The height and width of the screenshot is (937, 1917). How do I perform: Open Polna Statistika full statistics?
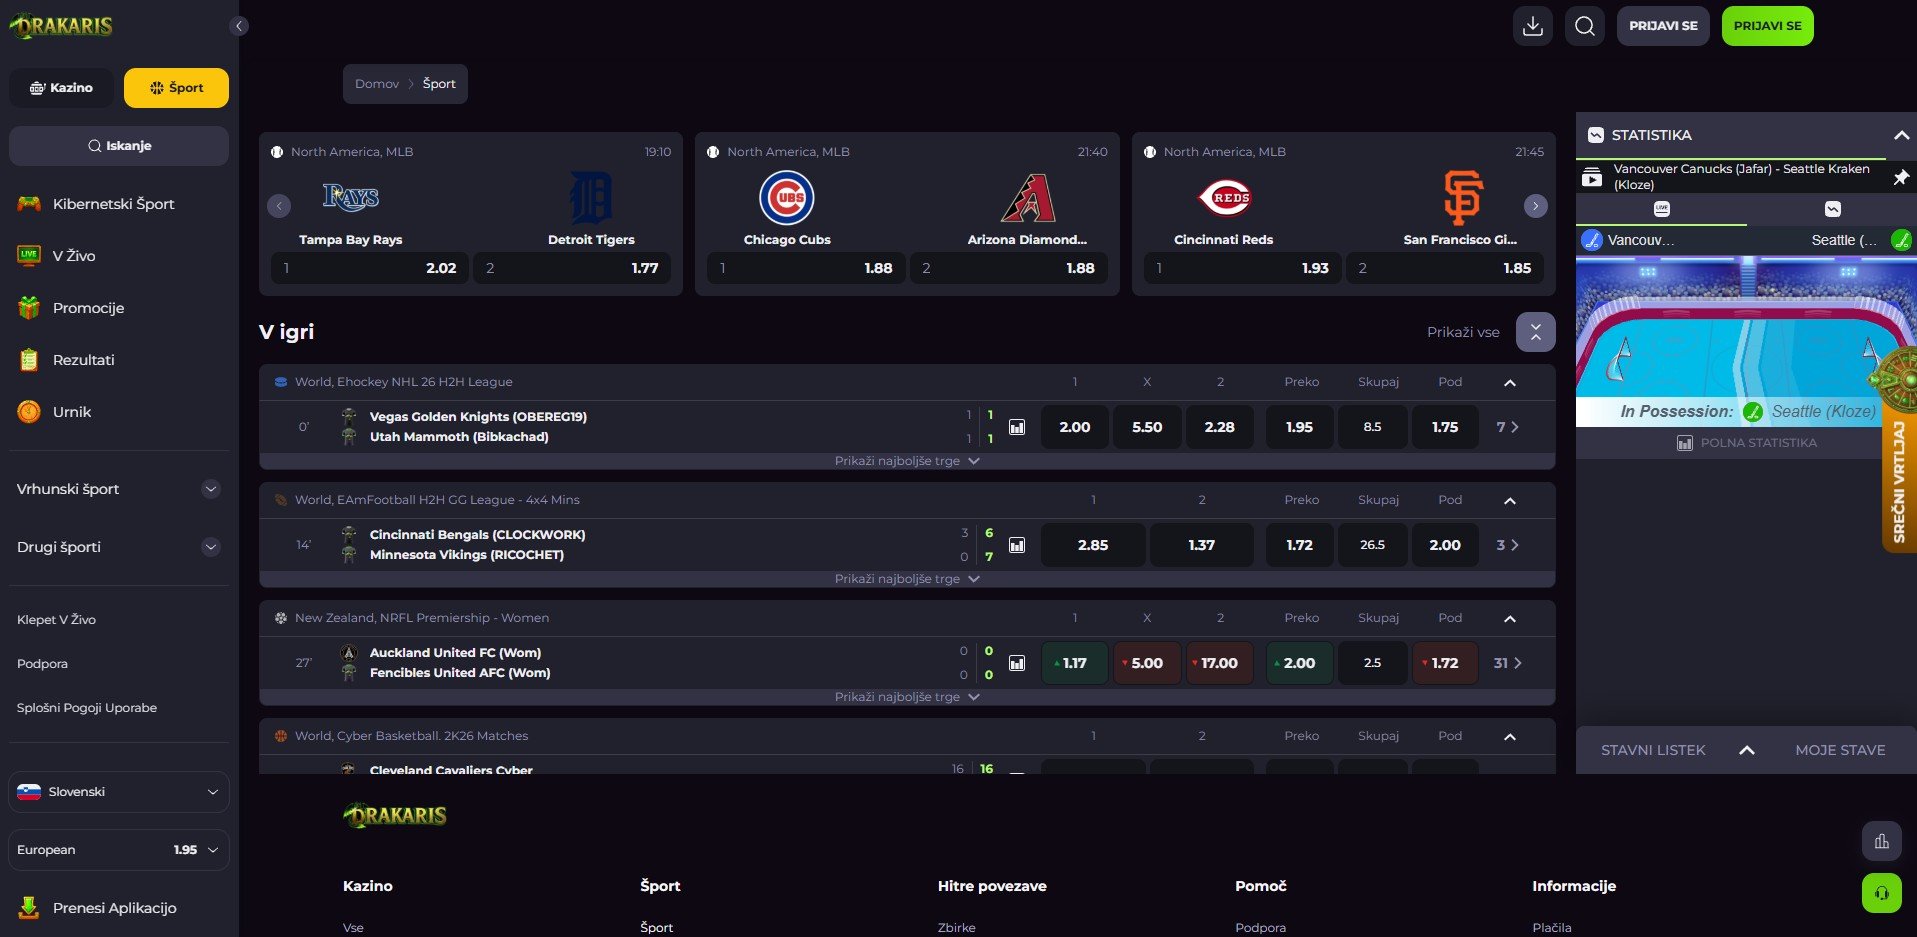[1747, 443]
